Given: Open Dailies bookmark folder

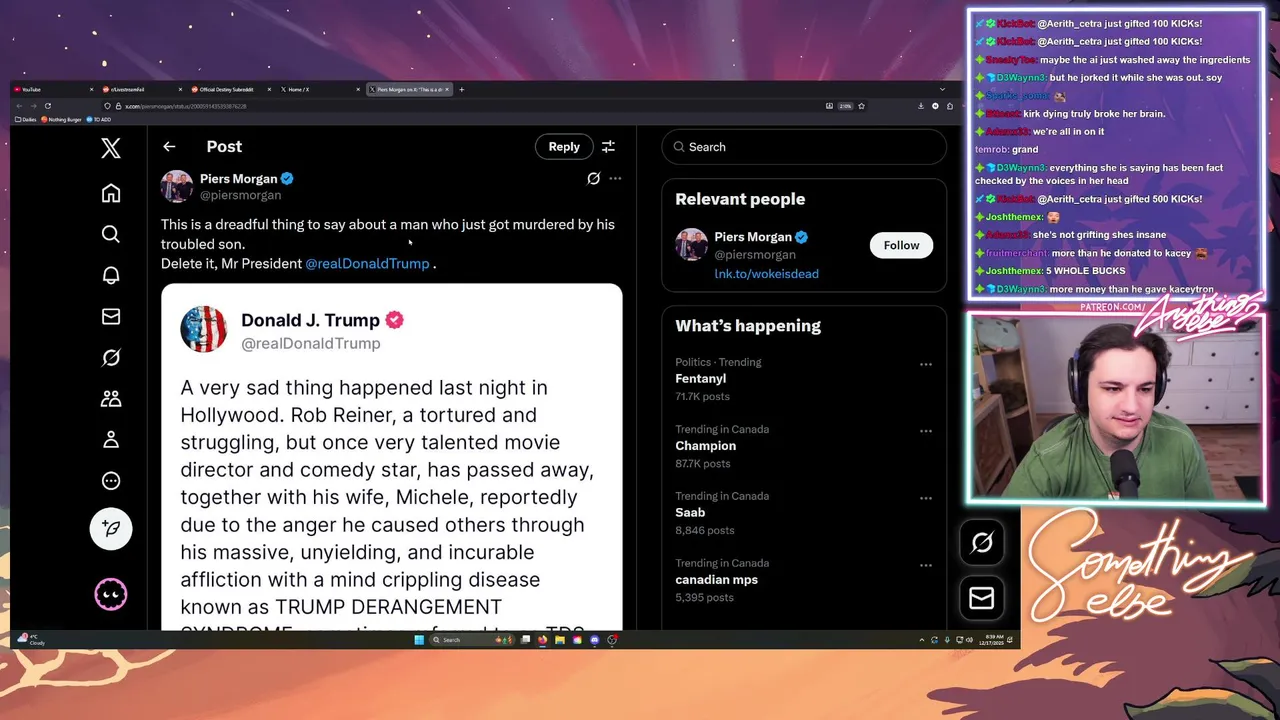Looking at the screenshot, I should 26,119.
